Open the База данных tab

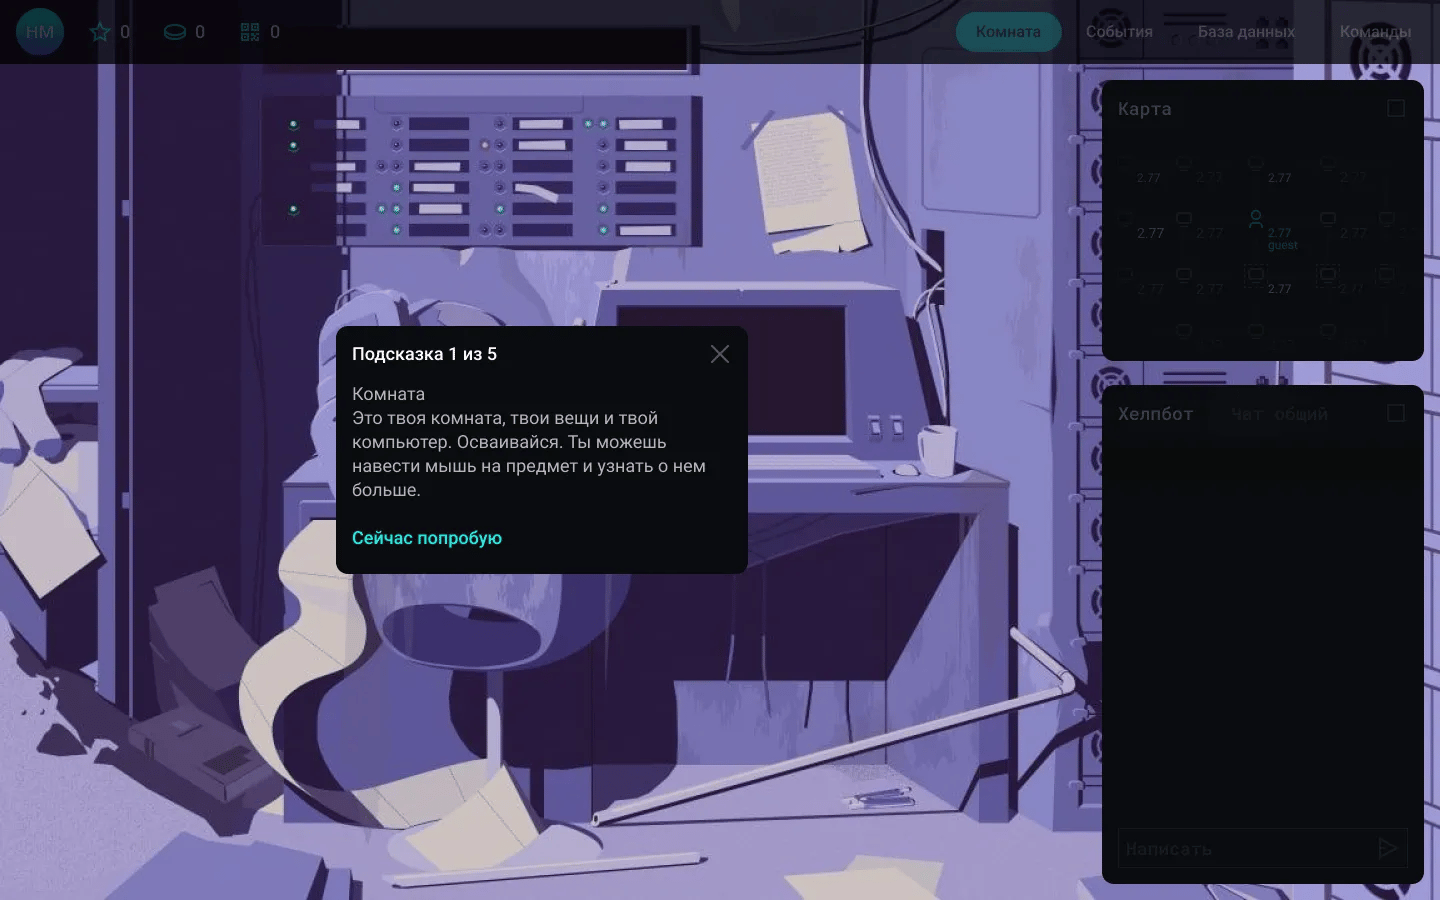click(x=1246, y=32)
